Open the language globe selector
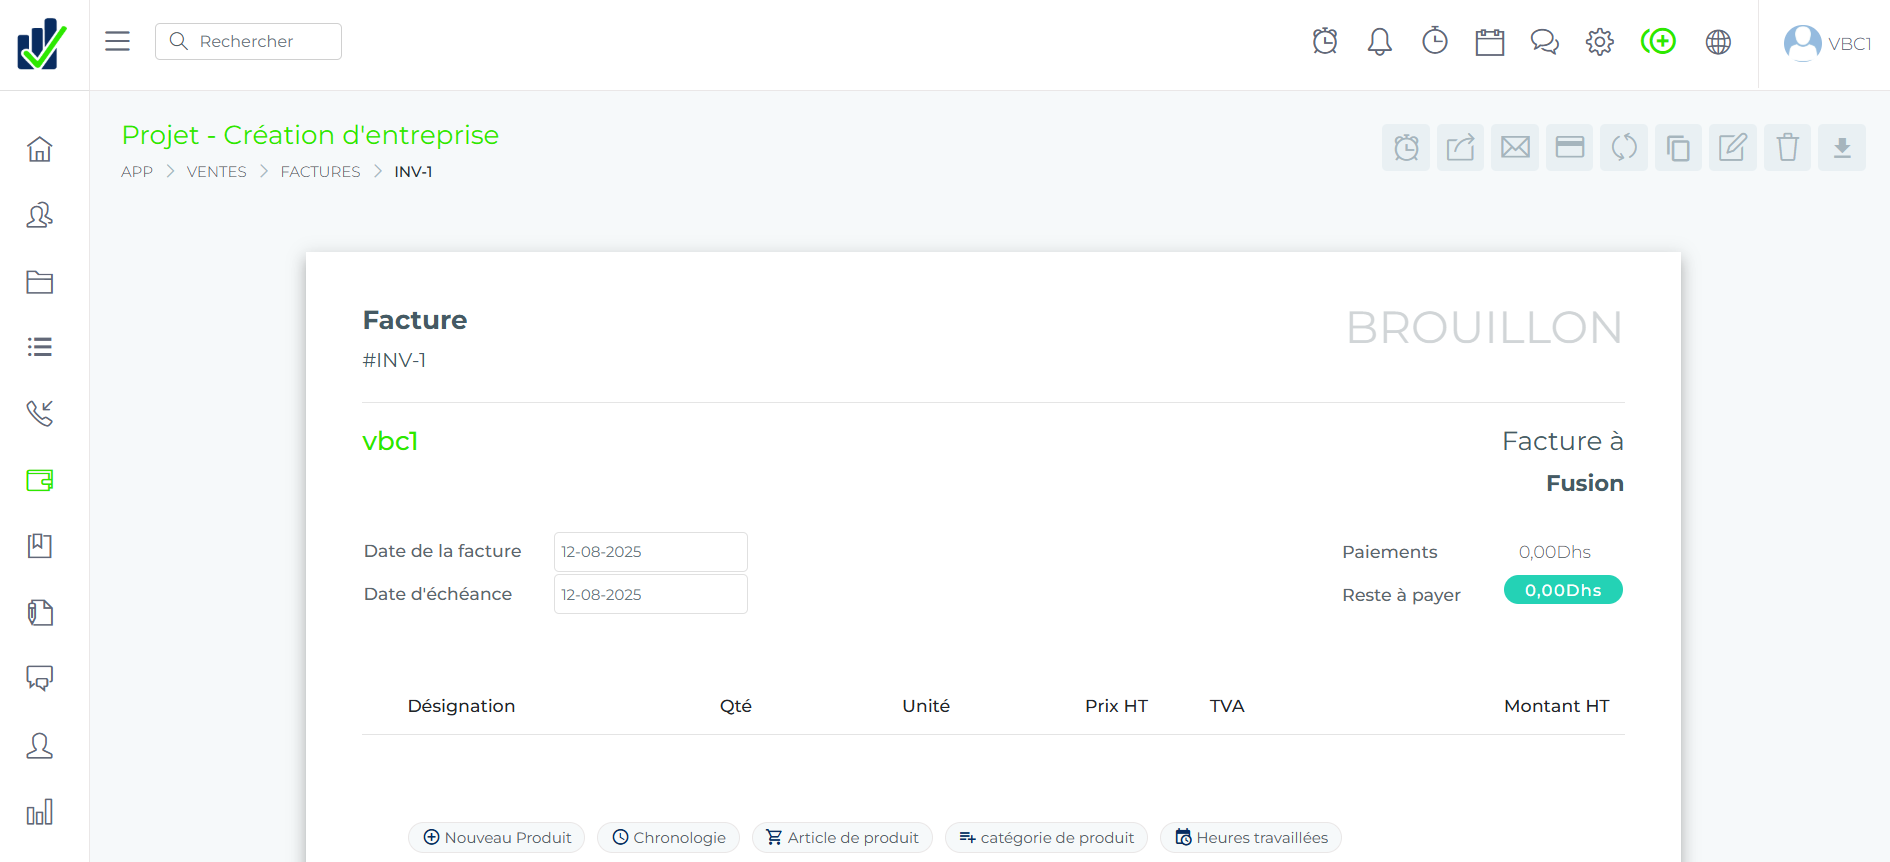Image resolution: width=1890 pixels, height=862 pixels. coord(1718,42)
